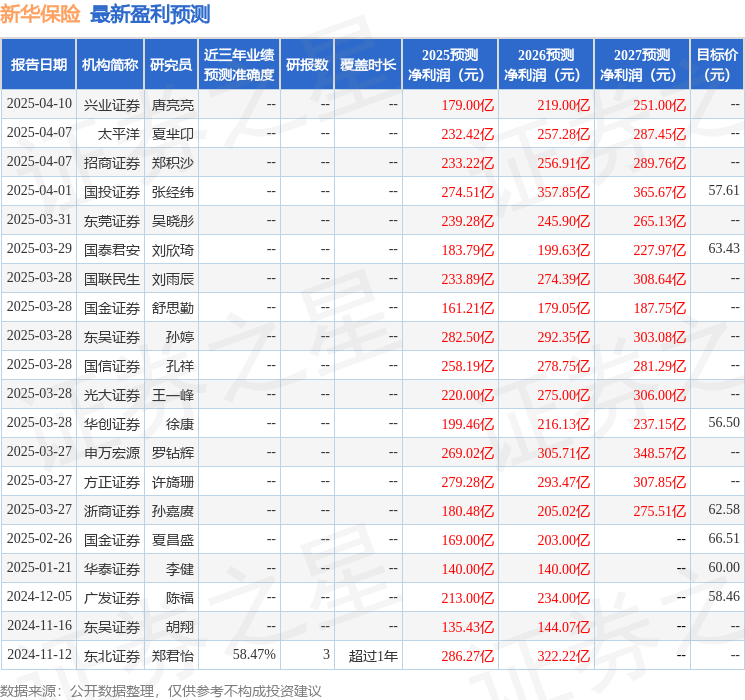Click the 华泰证券 institution cell
The width and height of the screenshot is (745, 700).
point(112,569)
